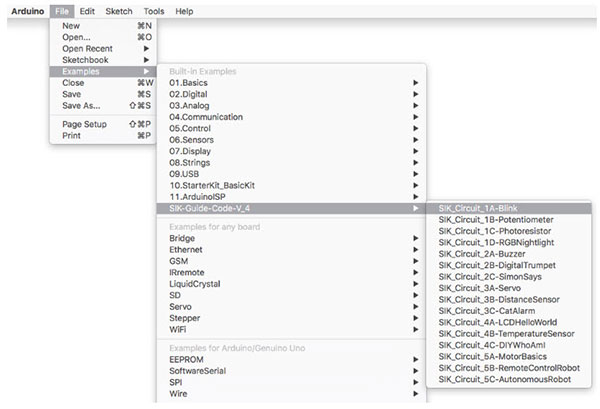Load the SIK_Circuit_1B-Potentiometer sketch

coord(509,220)
